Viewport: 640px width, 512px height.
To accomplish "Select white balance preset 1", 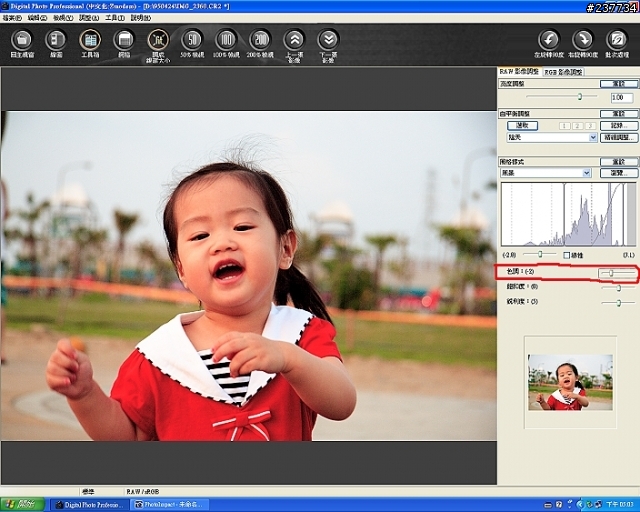I will pyautogui.click(x=565, y=126).
